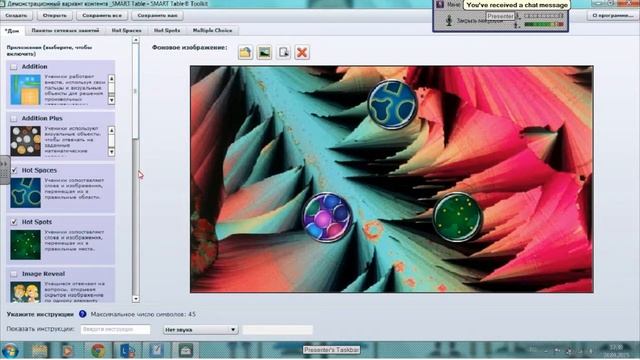Click the 'You've received a chat message' notification
This screenshot has height=360, width=640.
click(517, 5)
